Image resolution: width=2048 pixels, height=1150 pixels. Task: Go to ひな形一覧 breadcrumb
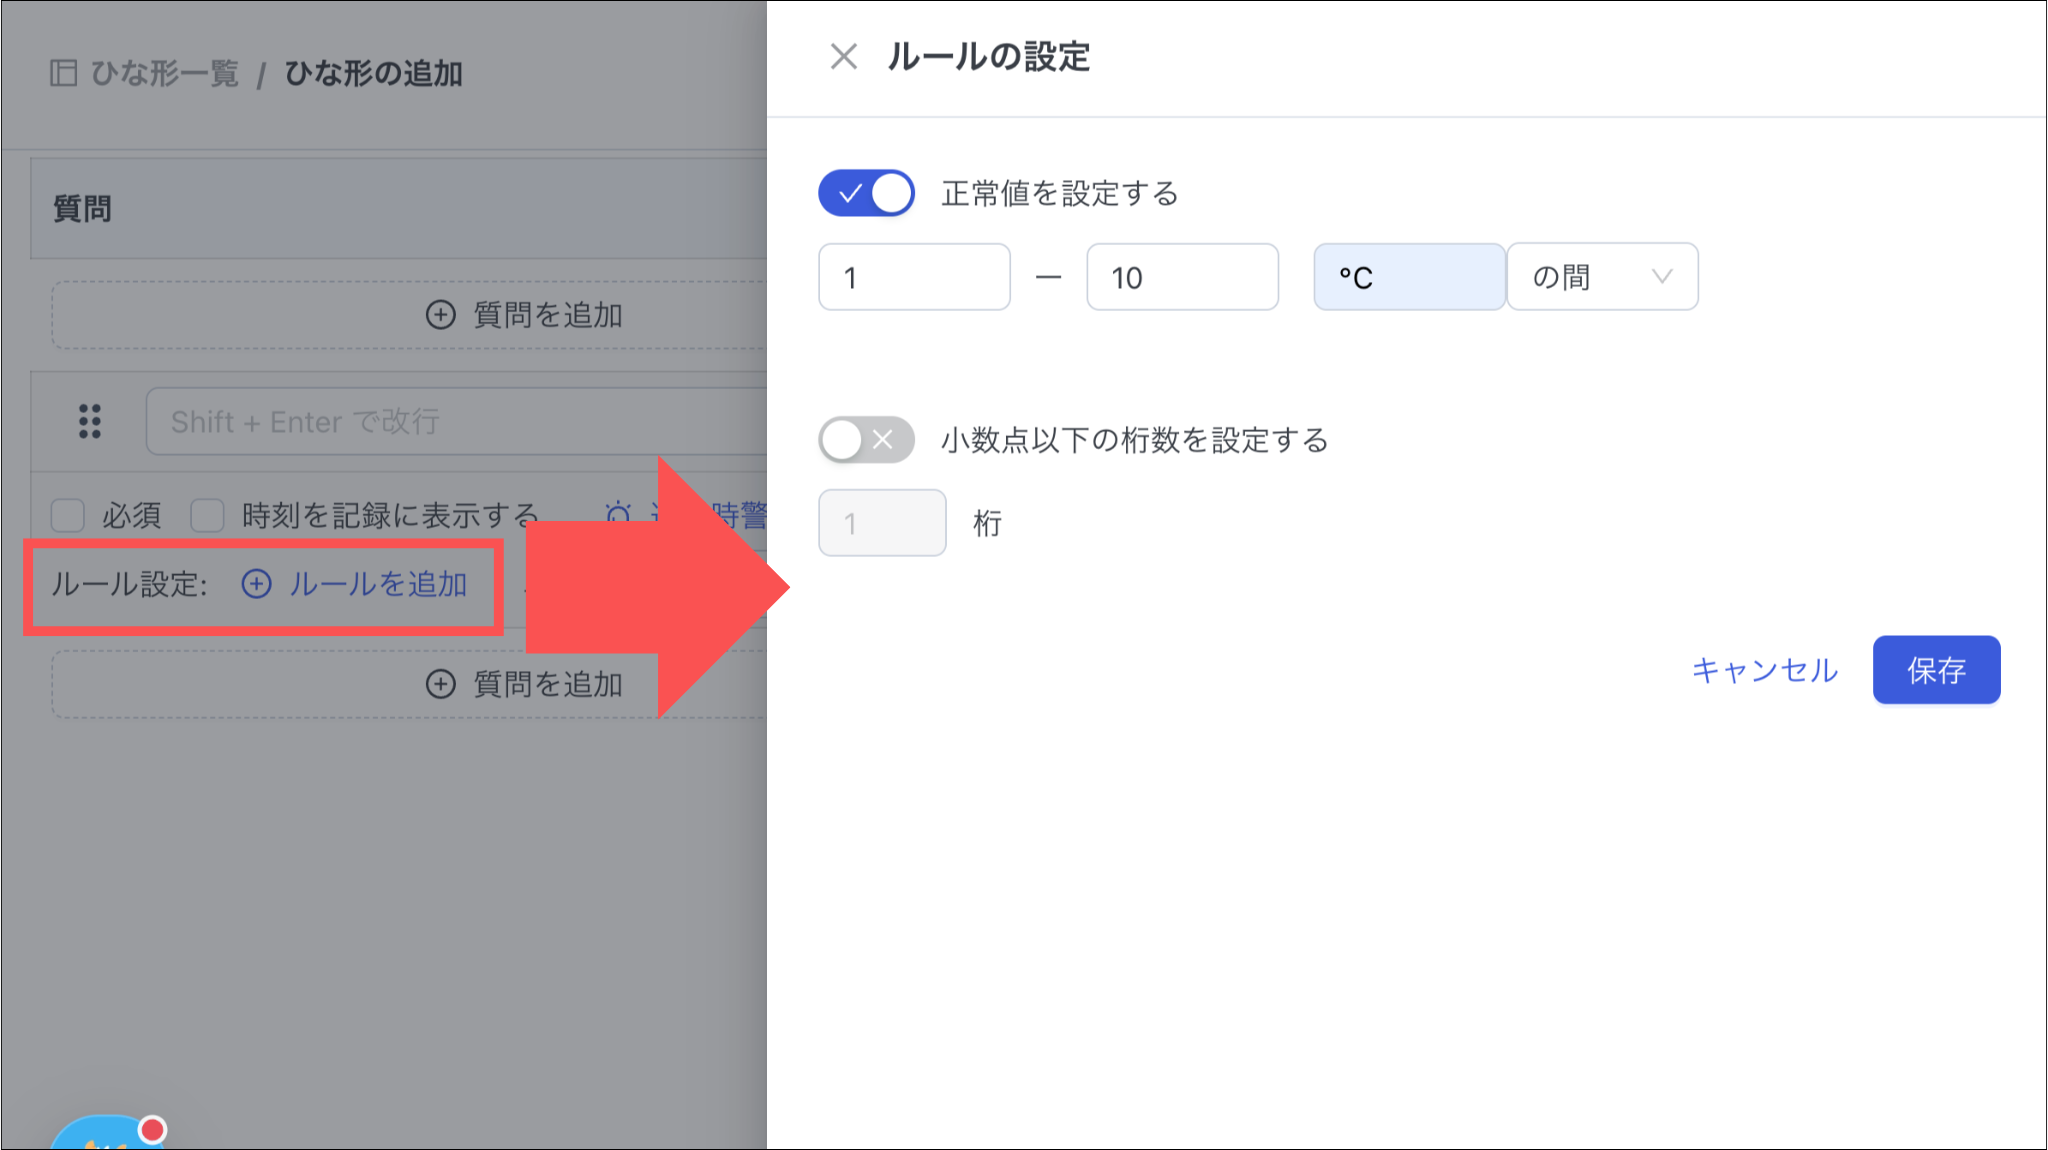[165, 73]
